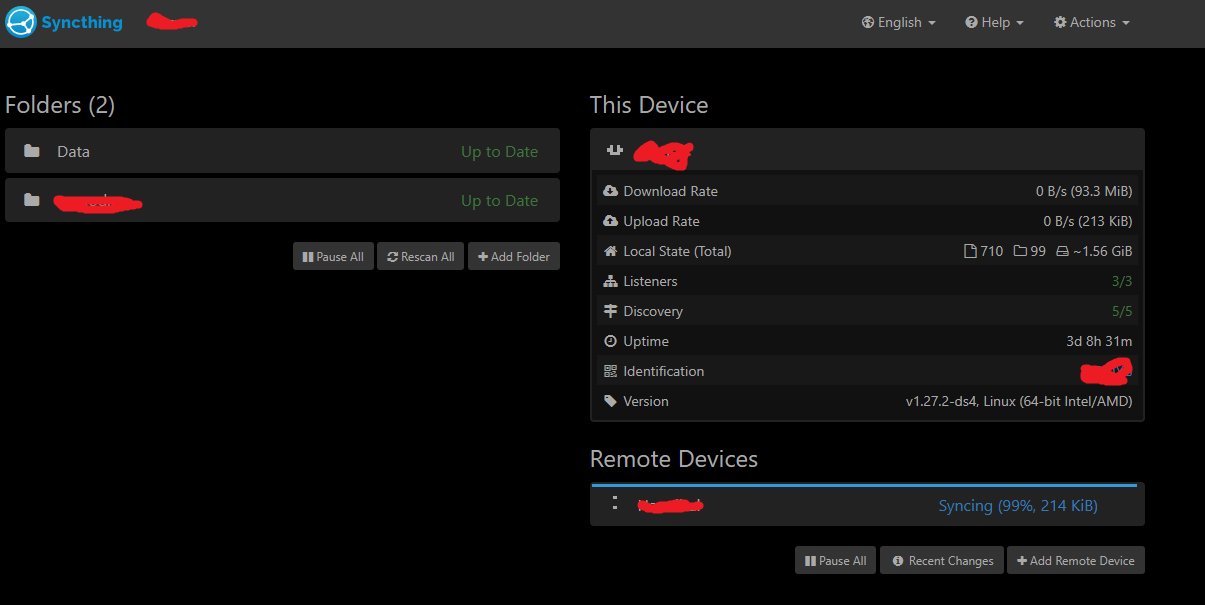Click the remote device sync progress bar

click(864, 484)
